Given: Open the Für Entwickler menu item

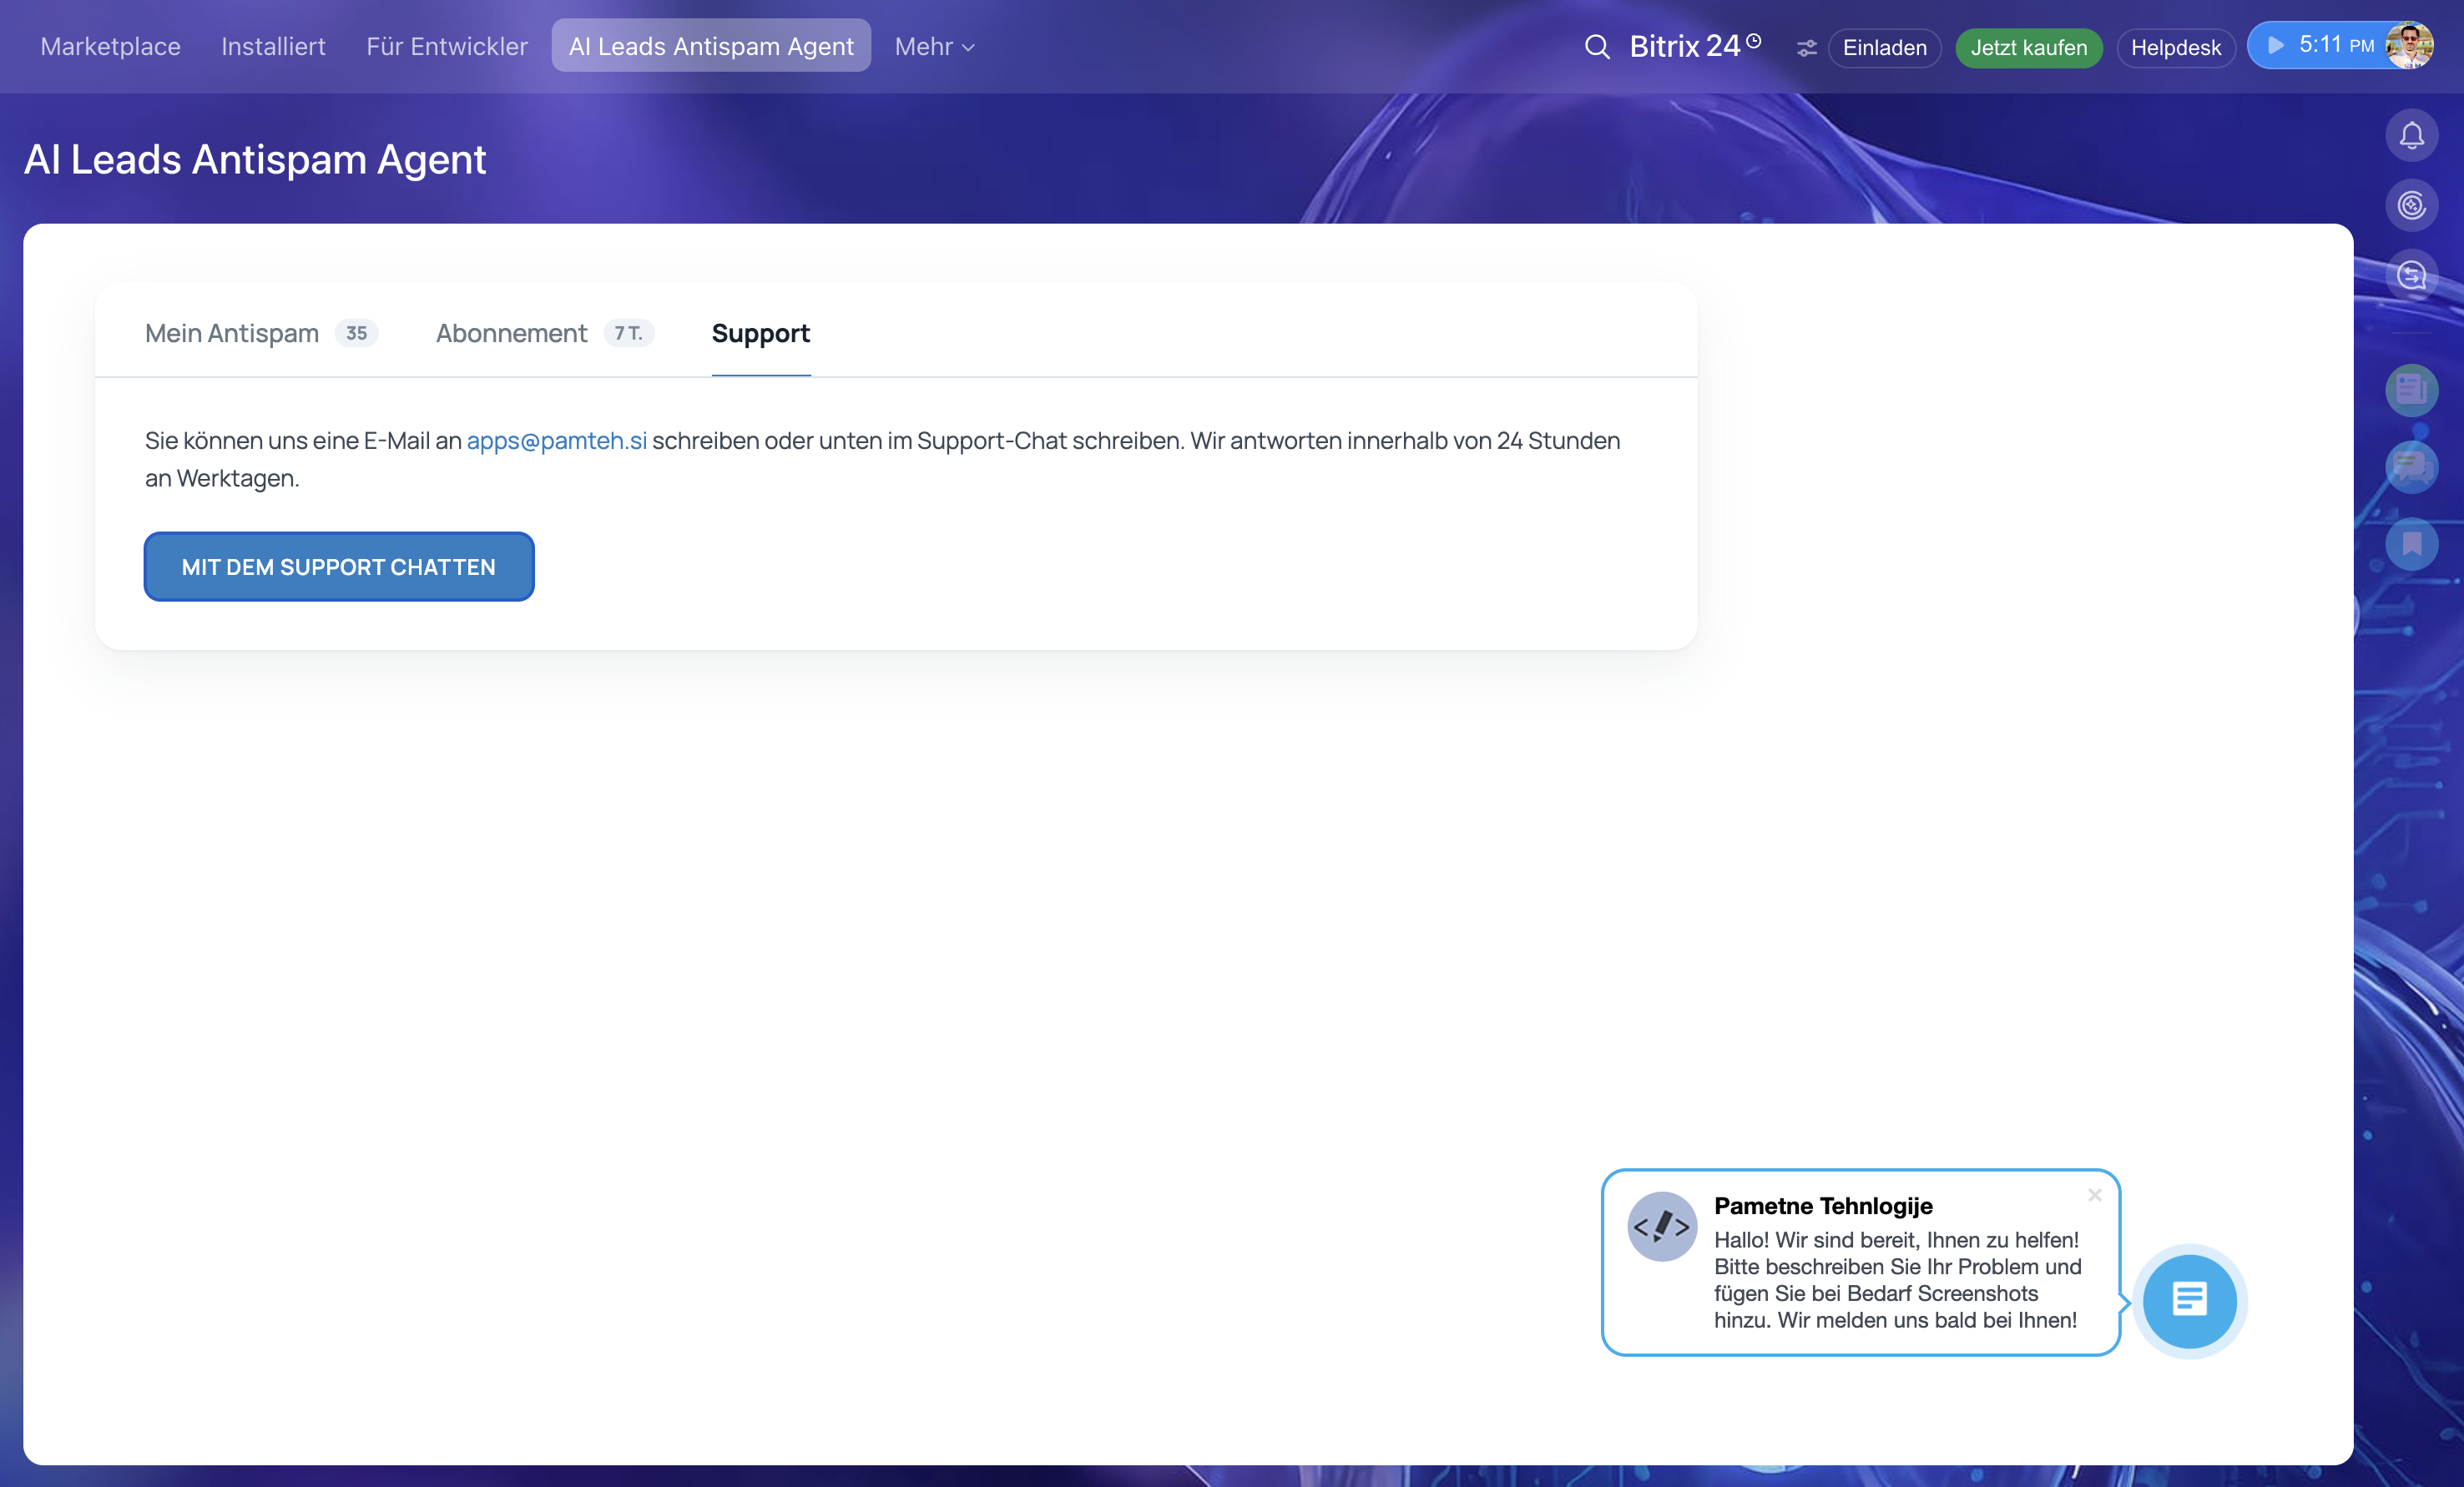Looking at the screenshot, I should pos(446,47).
